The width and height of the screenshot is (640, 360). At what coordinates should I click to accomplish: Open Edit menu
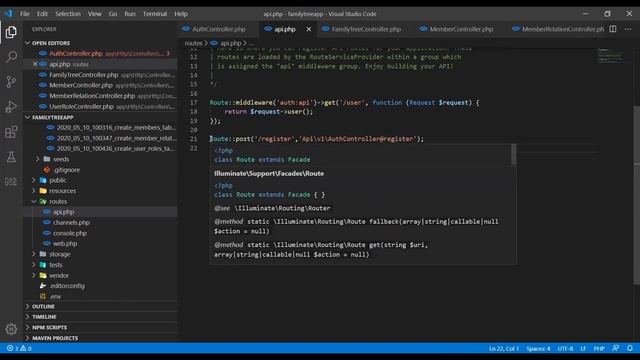[x=42, y=13]
